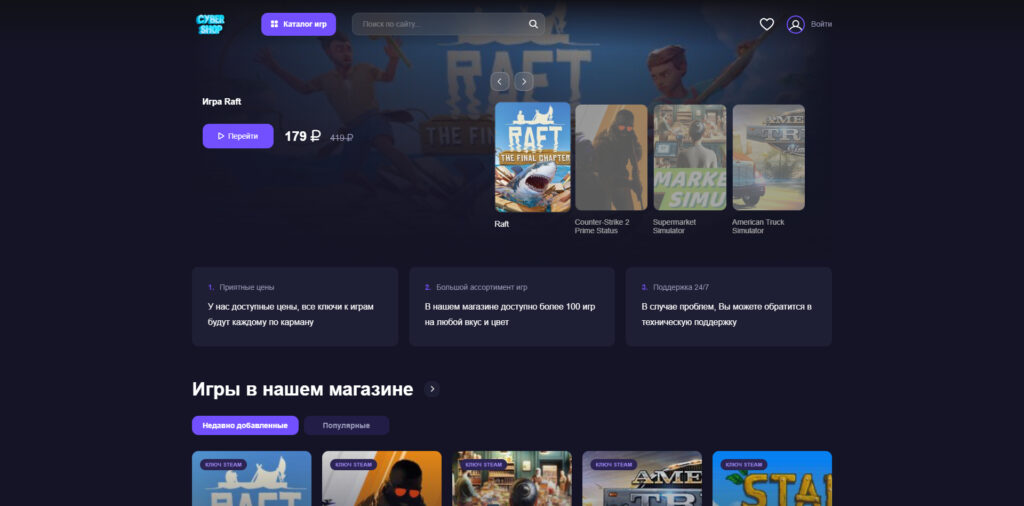Click the Войти login link
Screen dimensions: 1024x506
tap(821, 24)
